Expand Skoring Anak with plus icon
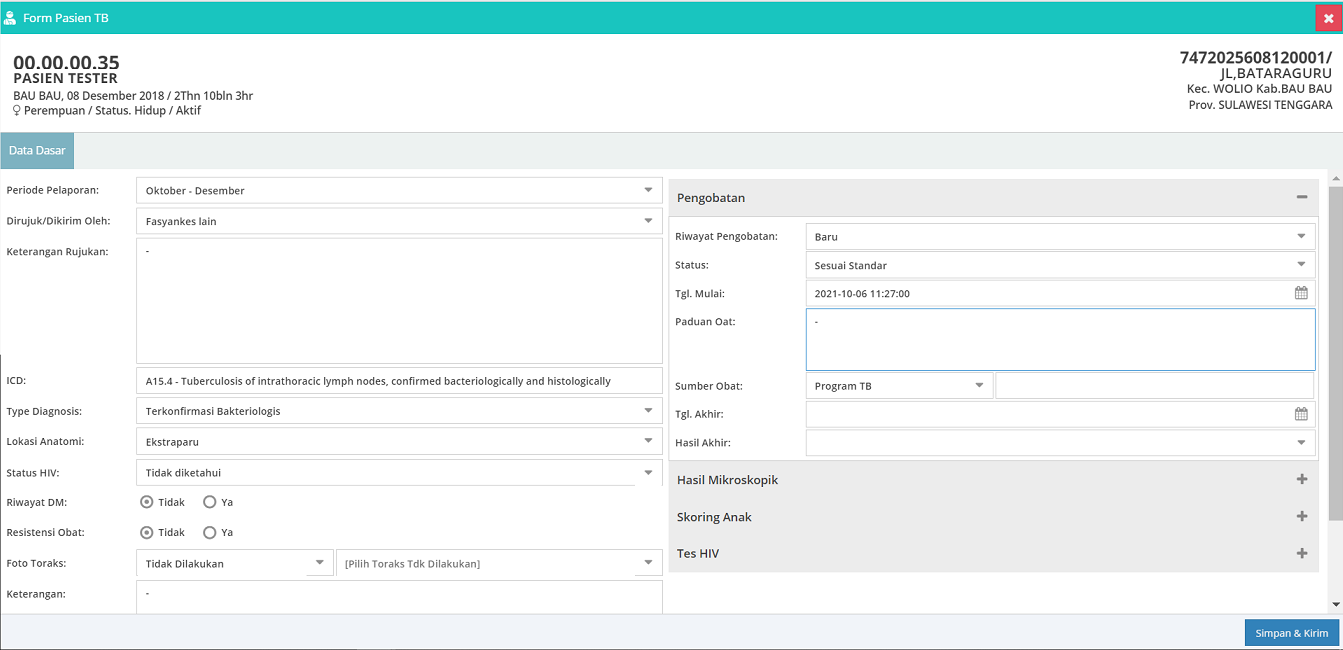The width and height of the screenshot is (1343, 650). click(1301, 517)
